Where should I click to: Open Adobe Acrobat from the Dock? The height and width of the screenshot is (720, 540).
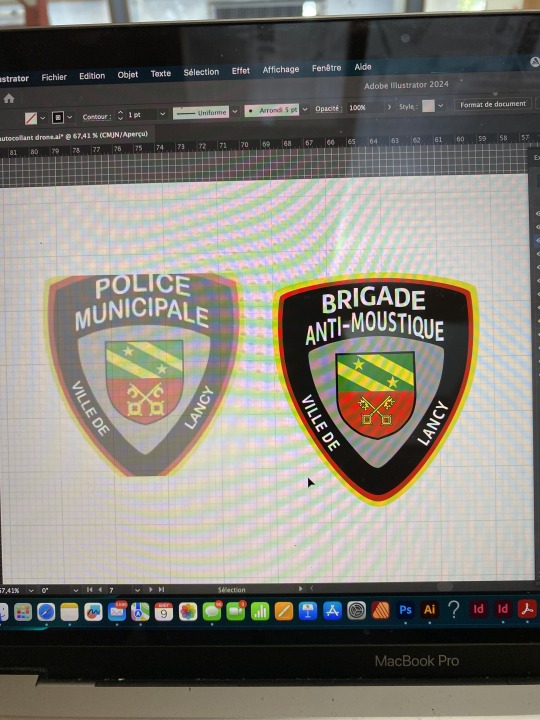tap(527, 608)
